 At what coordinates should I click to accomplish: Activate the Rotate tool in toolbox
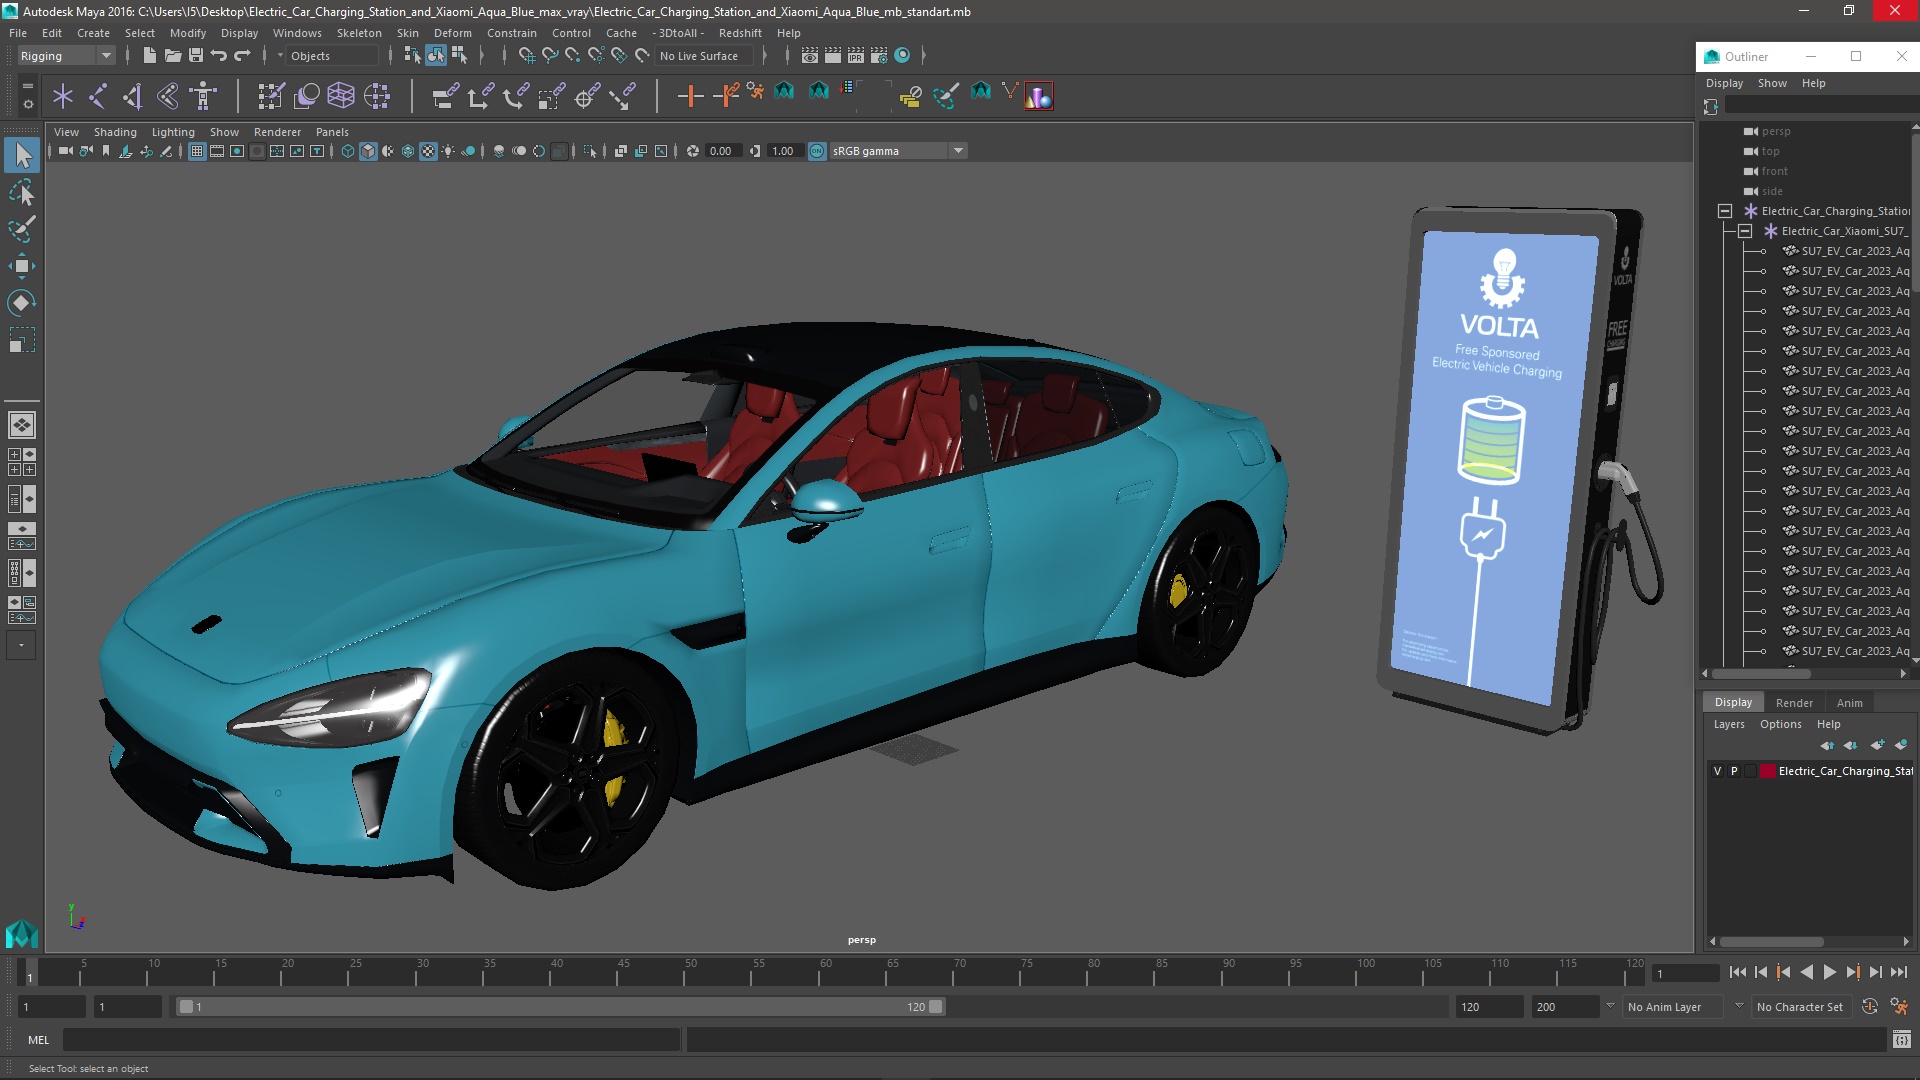tap(22, 303)
